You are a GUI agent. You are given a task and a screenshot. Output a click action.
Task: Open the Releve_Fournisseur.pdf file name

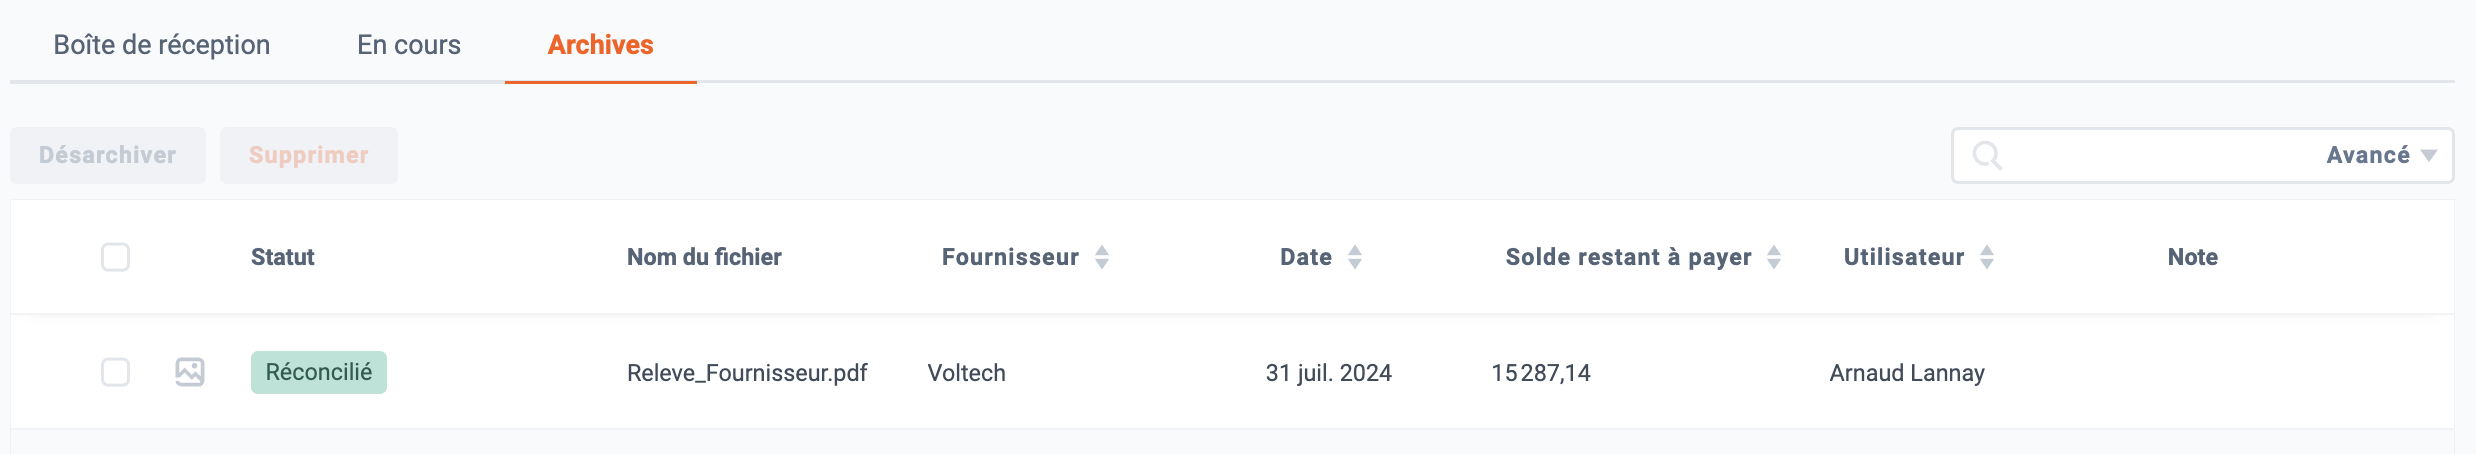747,373
